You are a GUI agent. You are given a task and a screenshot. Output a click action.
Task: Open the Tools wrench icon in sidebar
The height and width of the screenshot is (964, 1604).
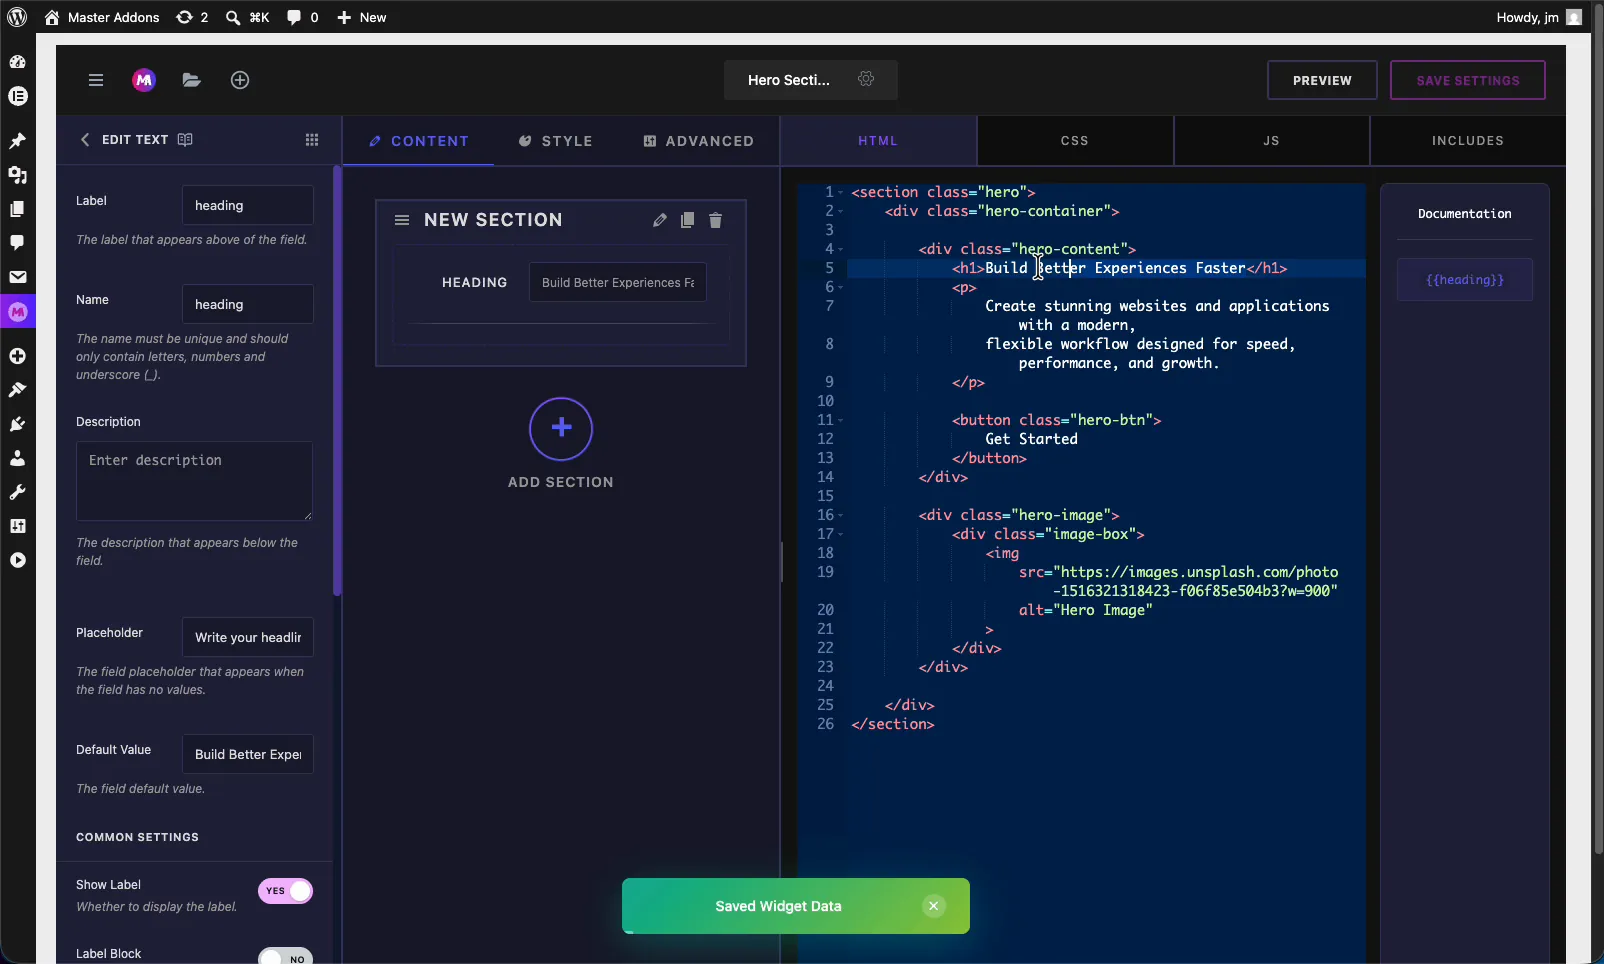[17, 492]
